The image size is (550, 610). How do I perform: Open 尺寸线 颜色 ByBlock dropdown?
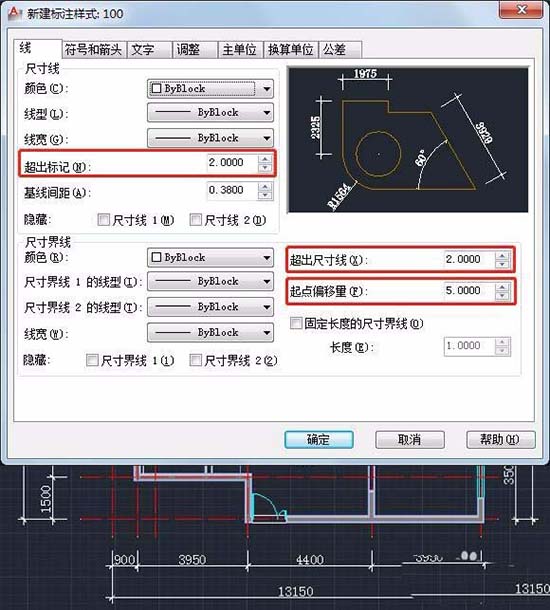[x=210, y=89]
